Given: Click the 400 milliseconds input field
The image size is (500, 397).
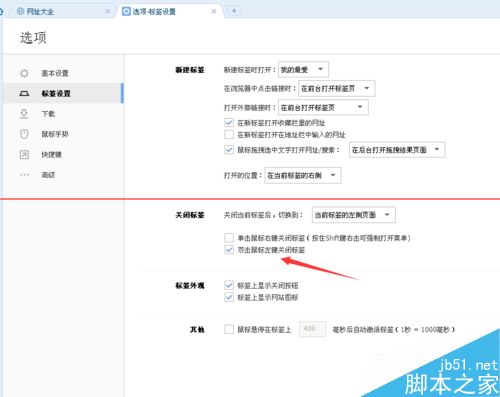Looking at the screenshot, I should (312, 329).
